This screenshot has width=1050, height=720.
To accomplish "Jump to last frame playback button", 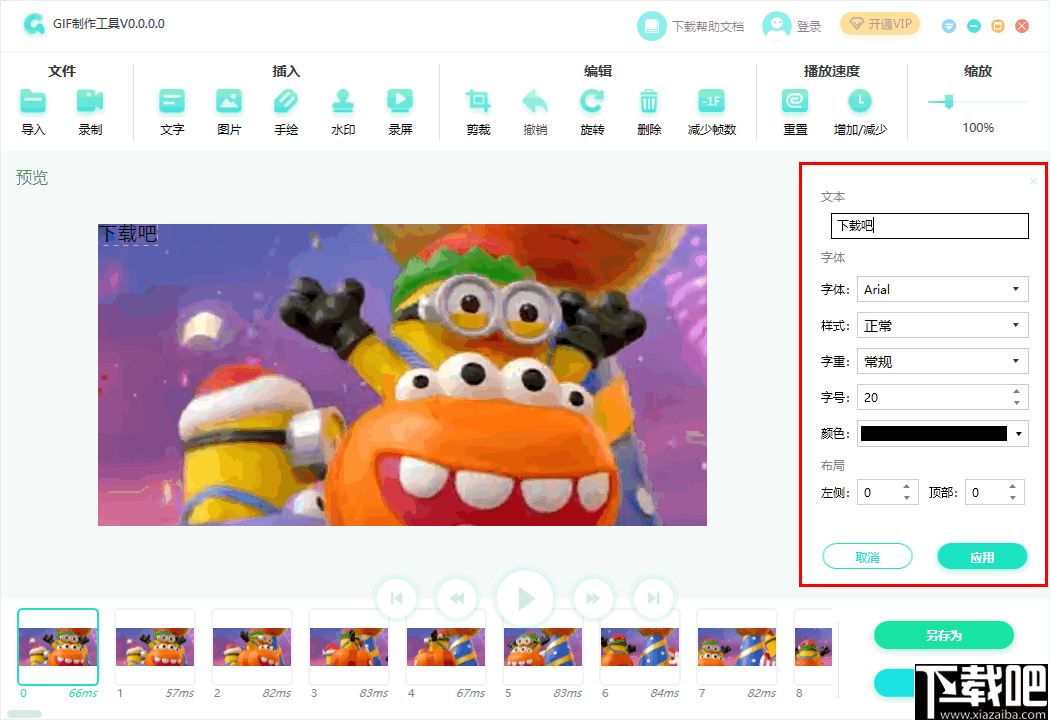I will click(654, 598).
